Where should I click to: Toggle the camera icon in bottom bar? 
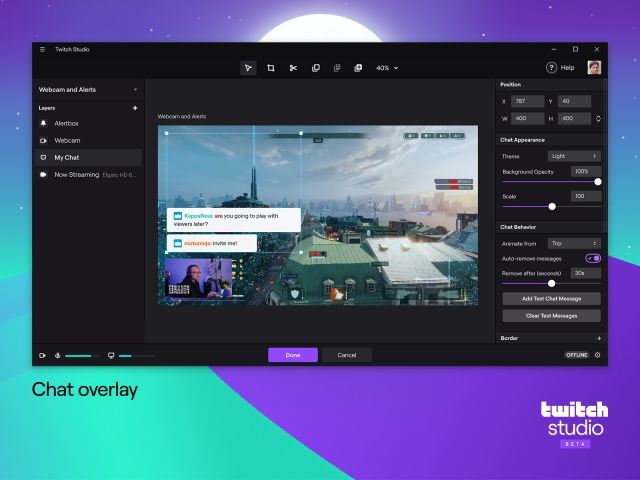(x=43, y=355)
